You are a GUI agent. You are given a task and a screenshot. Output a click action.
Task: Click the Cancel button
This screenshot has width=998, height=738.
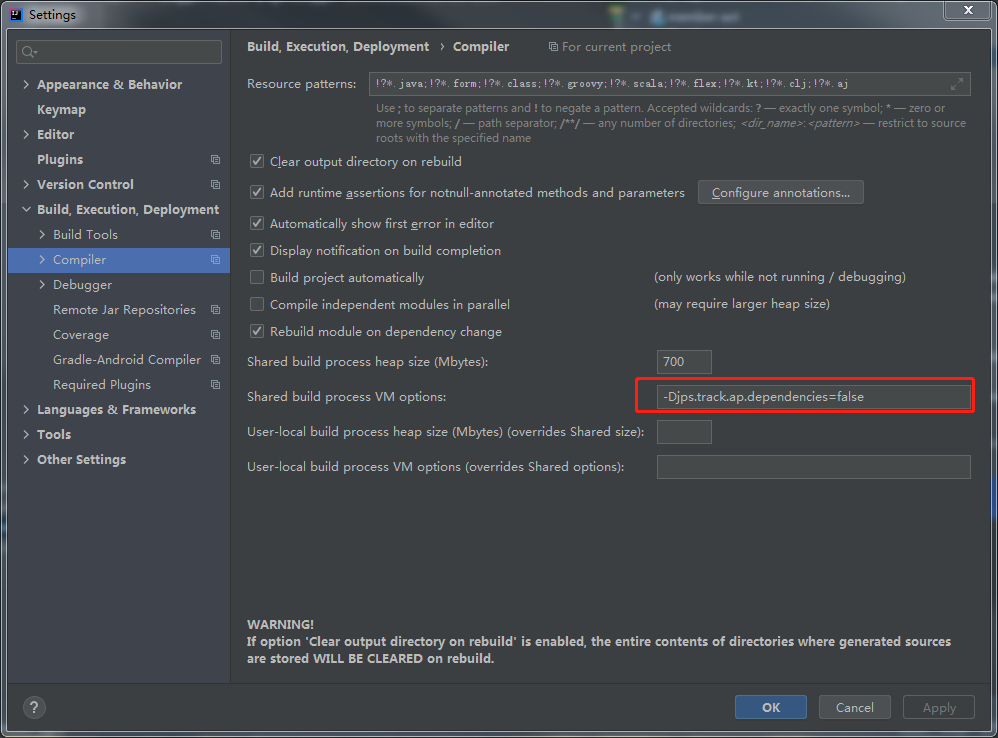tap(854, 707)
